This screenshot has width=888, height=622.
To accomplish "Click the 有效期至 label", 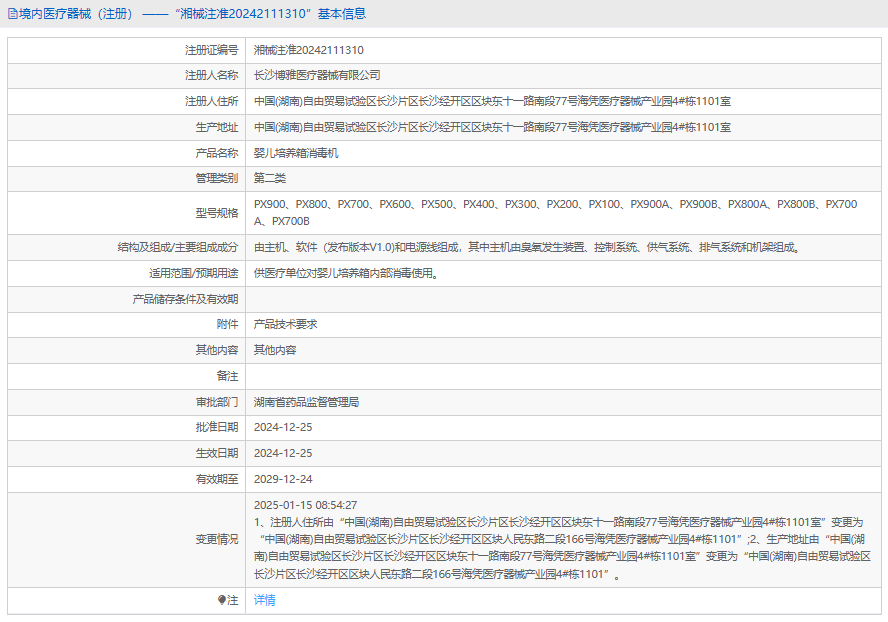I will [x=217, y=479].
